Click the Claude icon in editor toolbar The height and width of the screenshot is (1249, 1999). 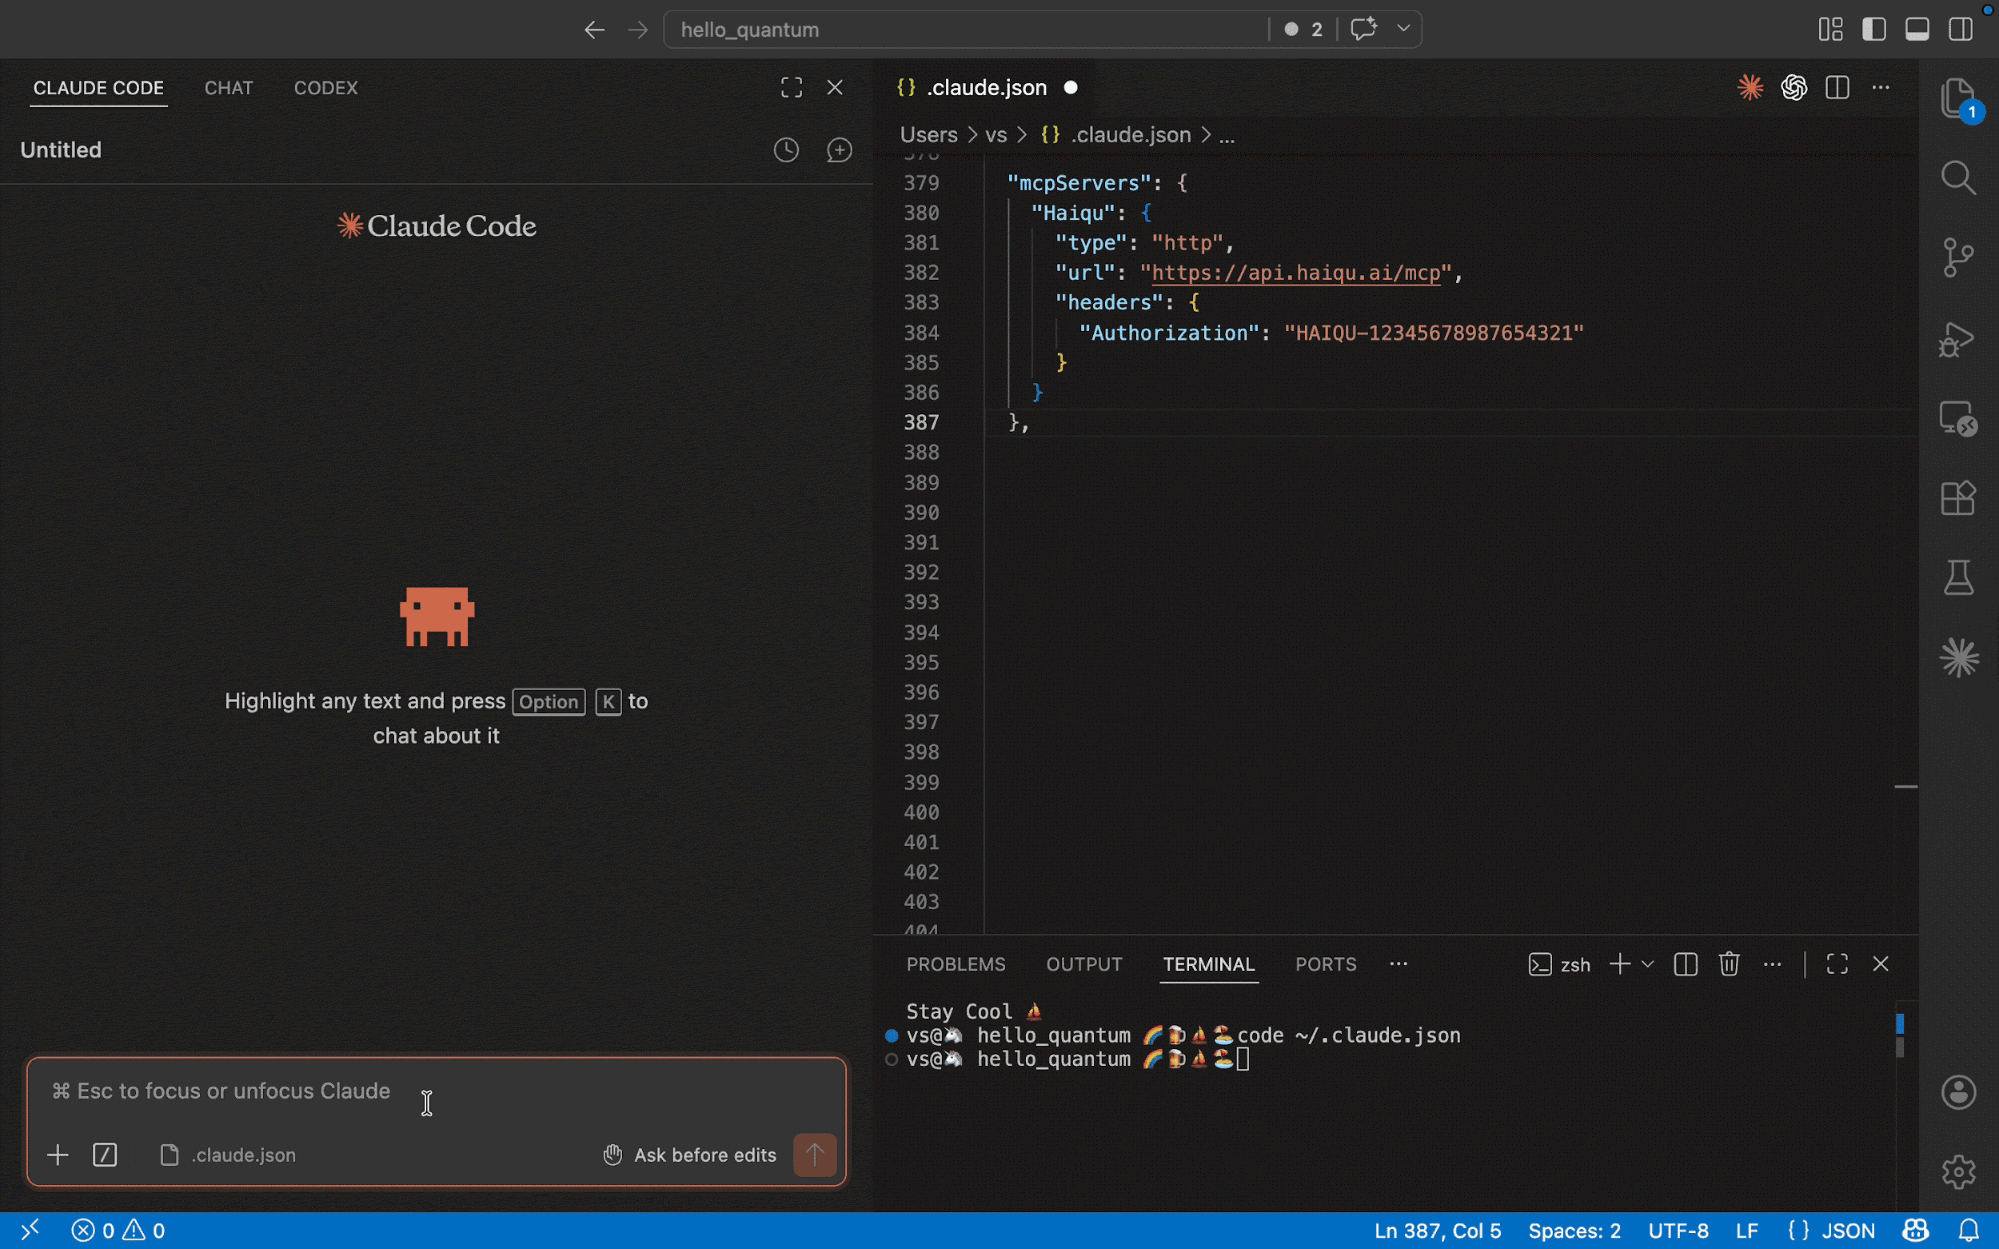[x=1750, y=88]
